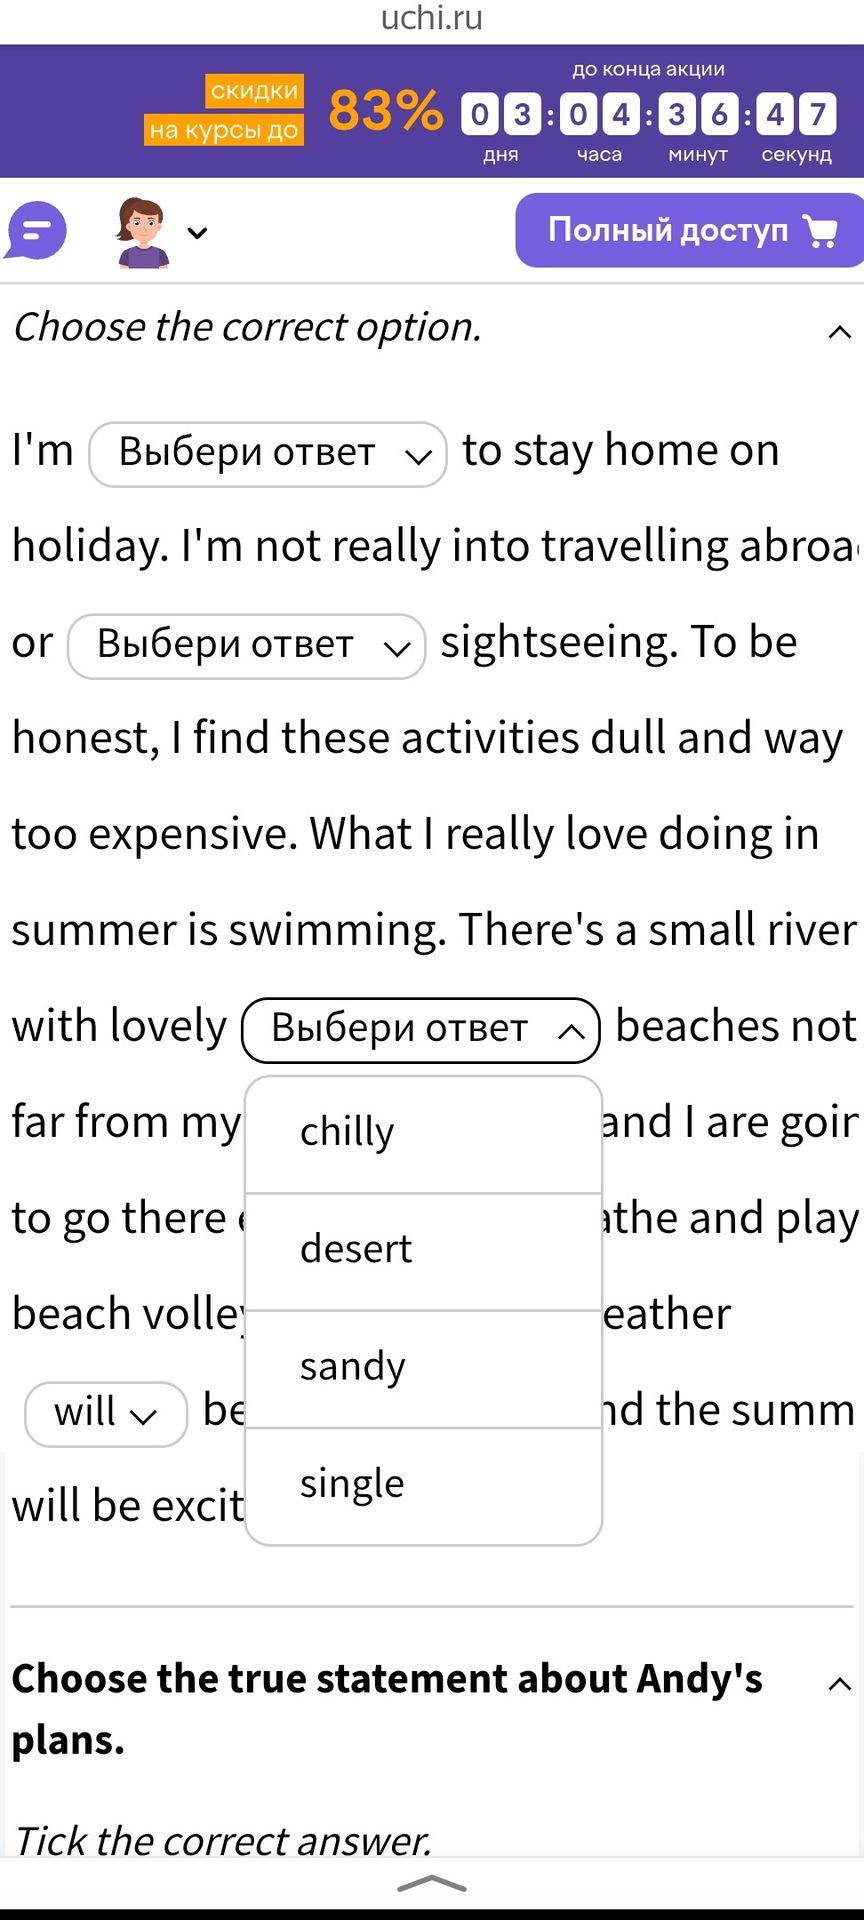Open the Выбери ответ dropdown before sightseeing
This screenshot has height=1920, width=864.
246,646
